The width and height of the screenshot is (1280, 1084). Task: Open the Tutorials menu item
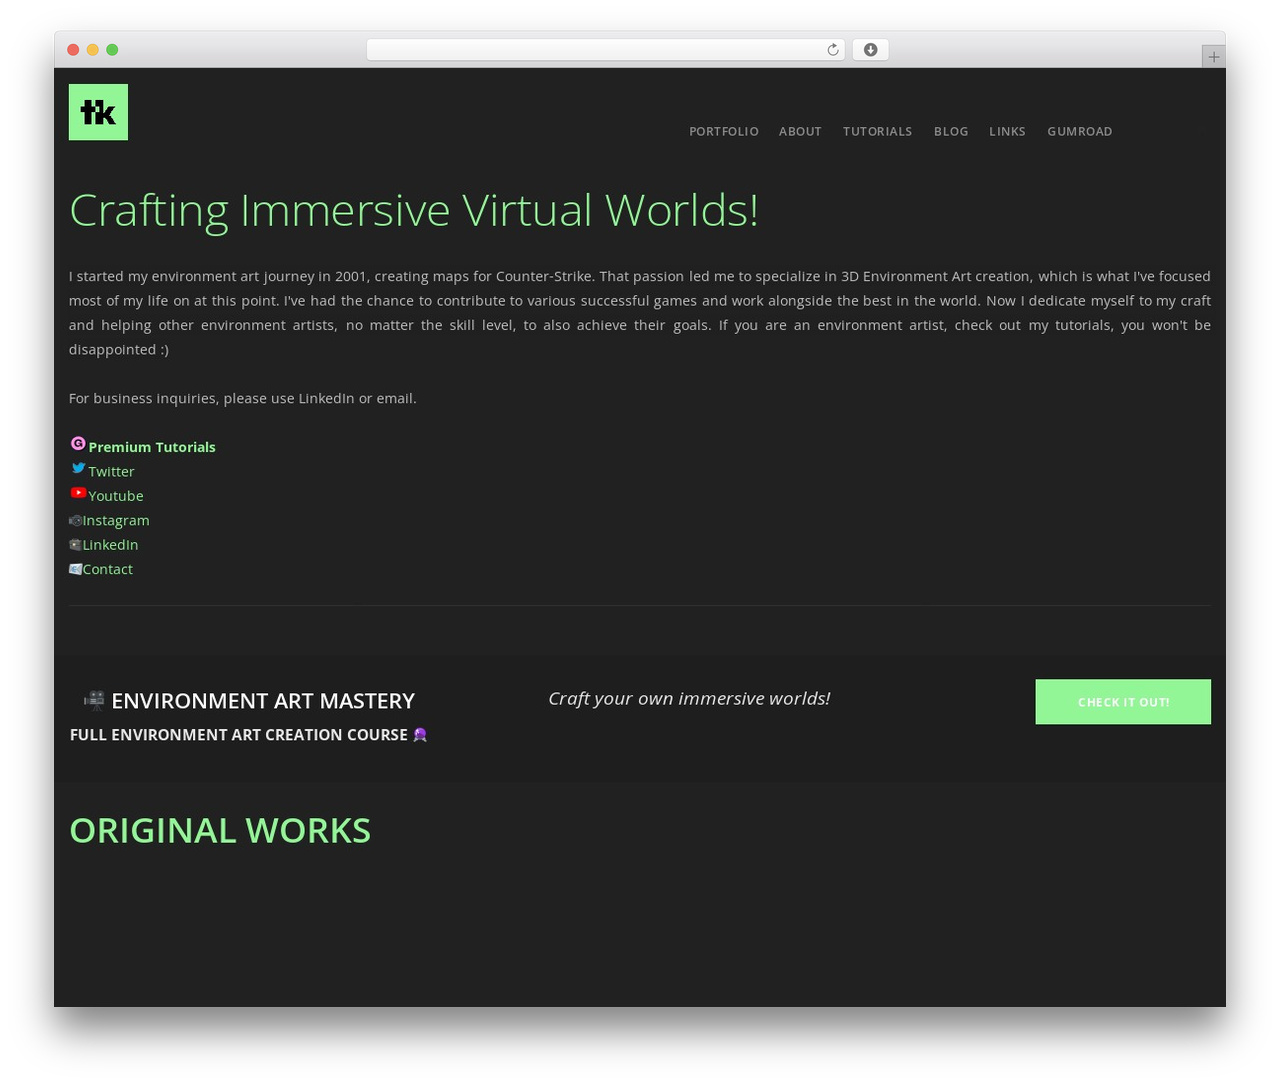click(877, 131)
